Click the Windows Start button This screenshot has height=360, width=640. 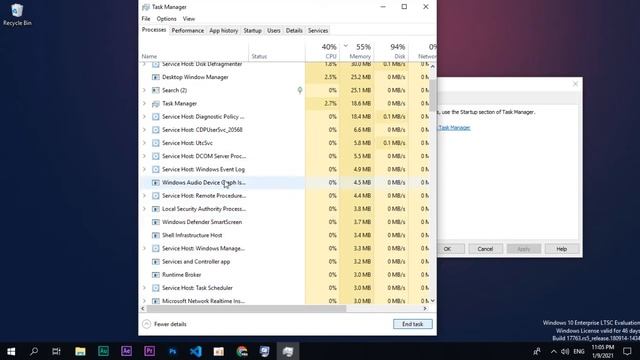[x=11, y=351]
